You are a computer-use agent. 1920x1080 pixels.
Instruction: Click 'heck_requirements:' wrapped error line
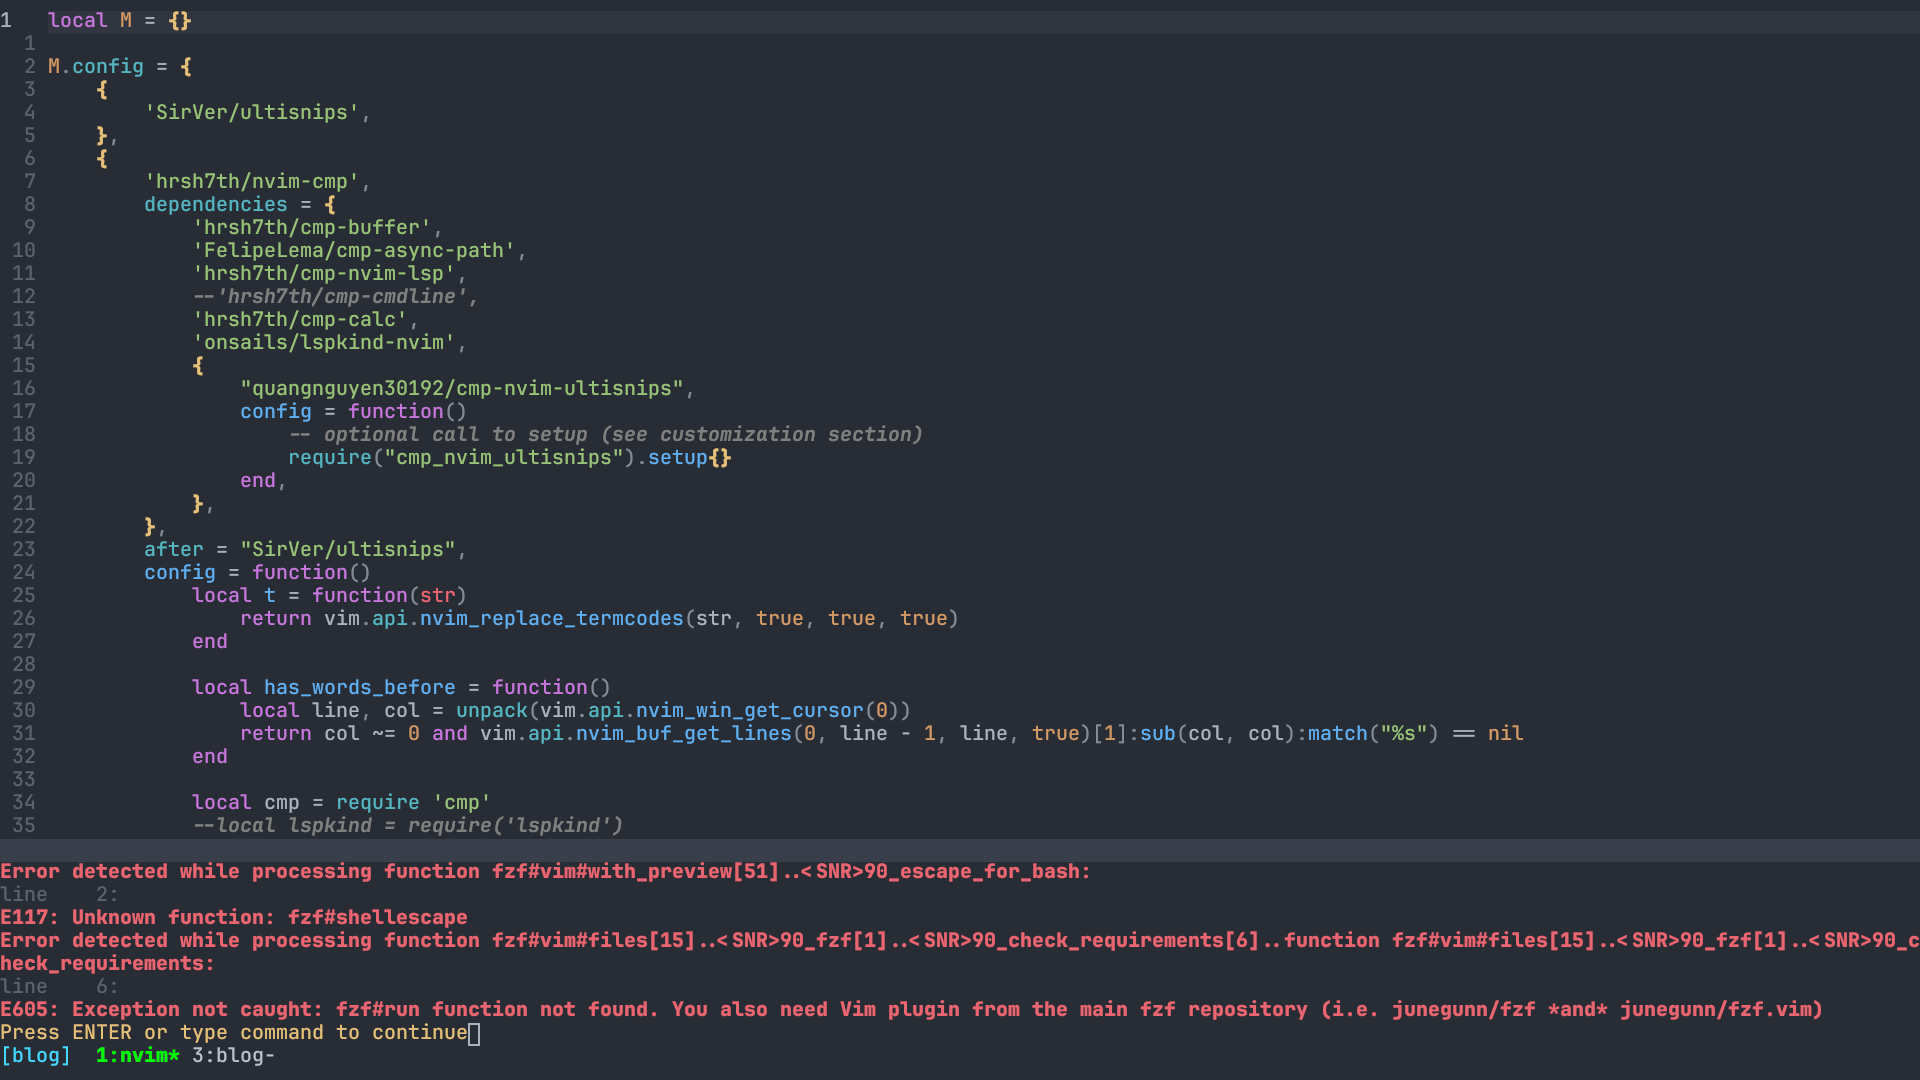108,963
